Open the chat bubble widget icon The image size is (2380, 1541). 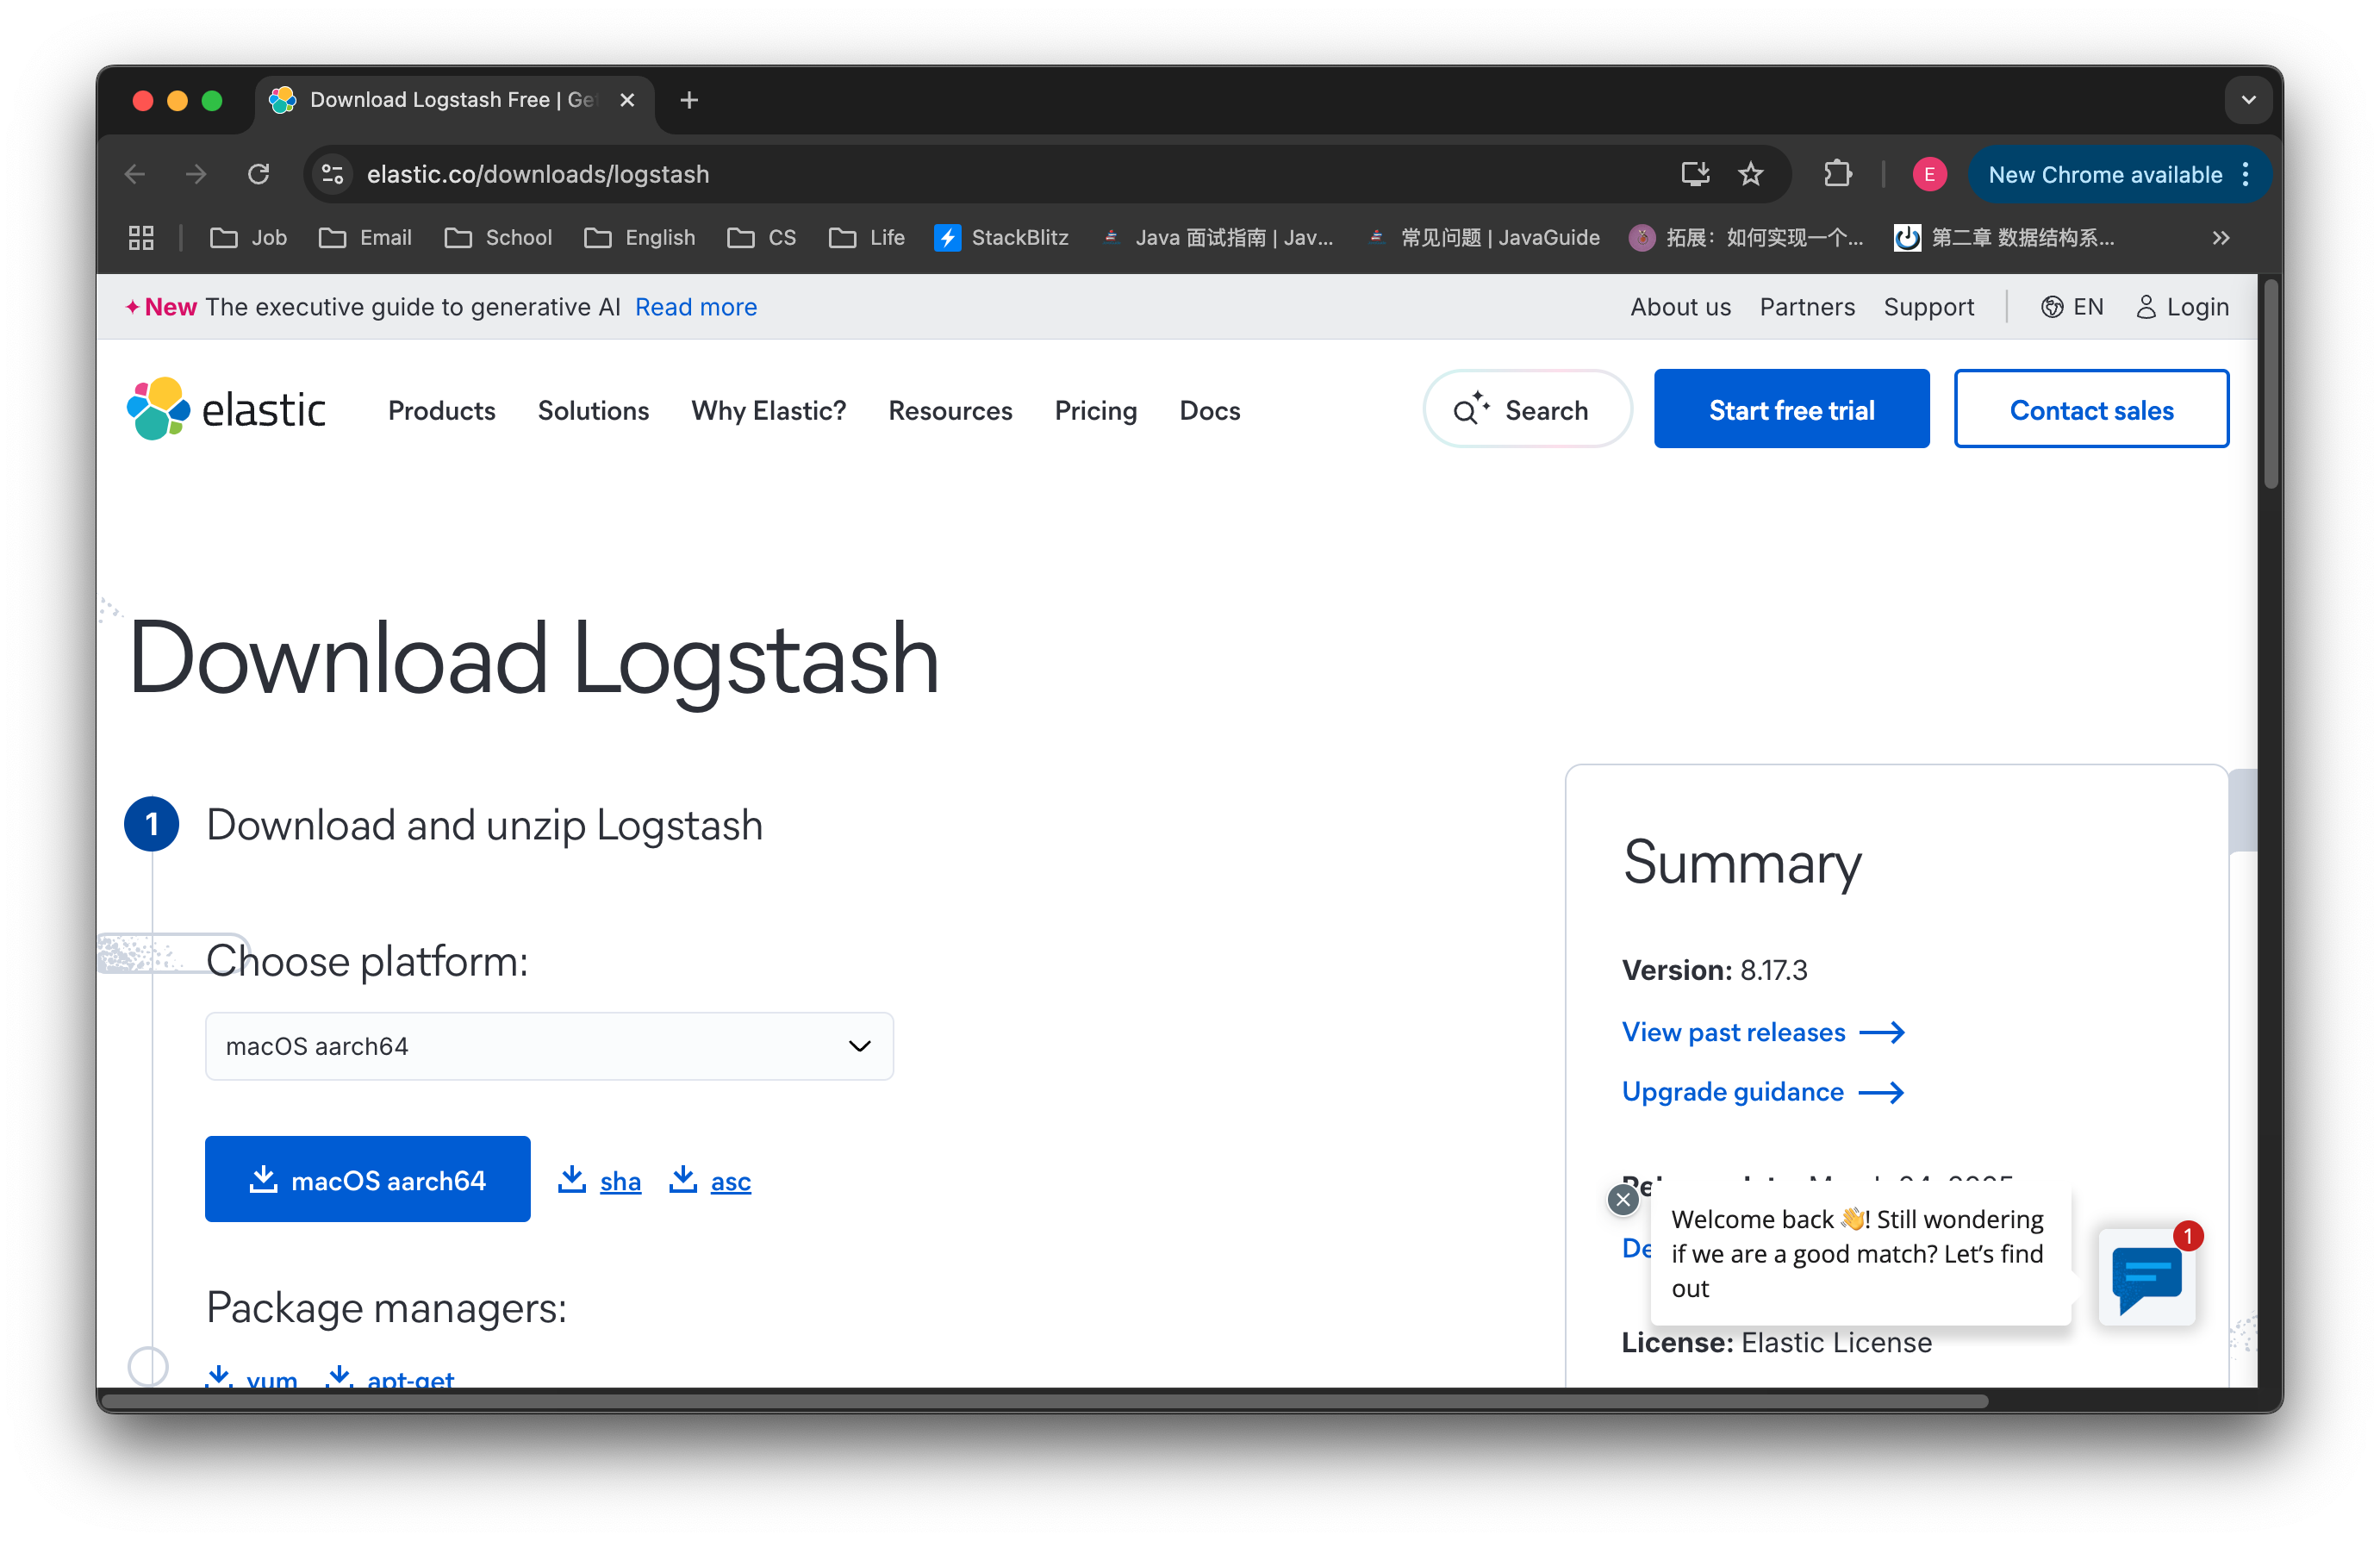click(2146, 1278)
